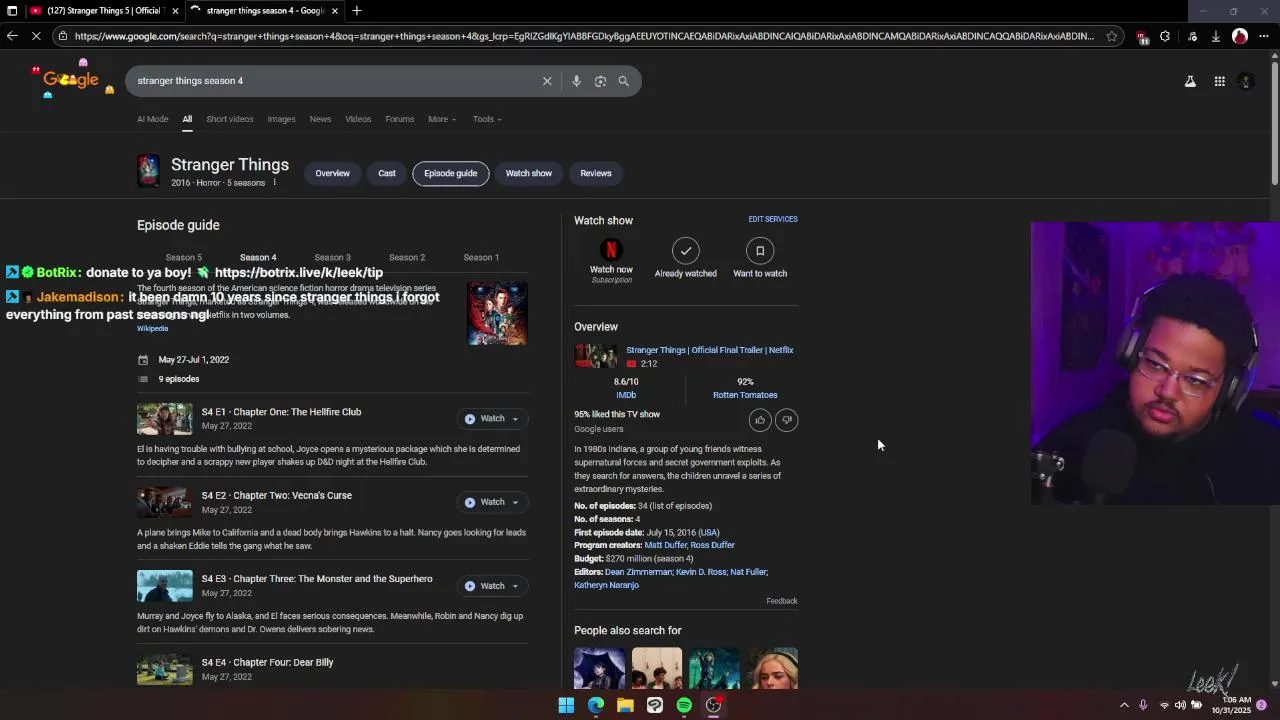1280x720 pixels.
Task: Open File Explorer from the taskbar
Action: [625, 705]
